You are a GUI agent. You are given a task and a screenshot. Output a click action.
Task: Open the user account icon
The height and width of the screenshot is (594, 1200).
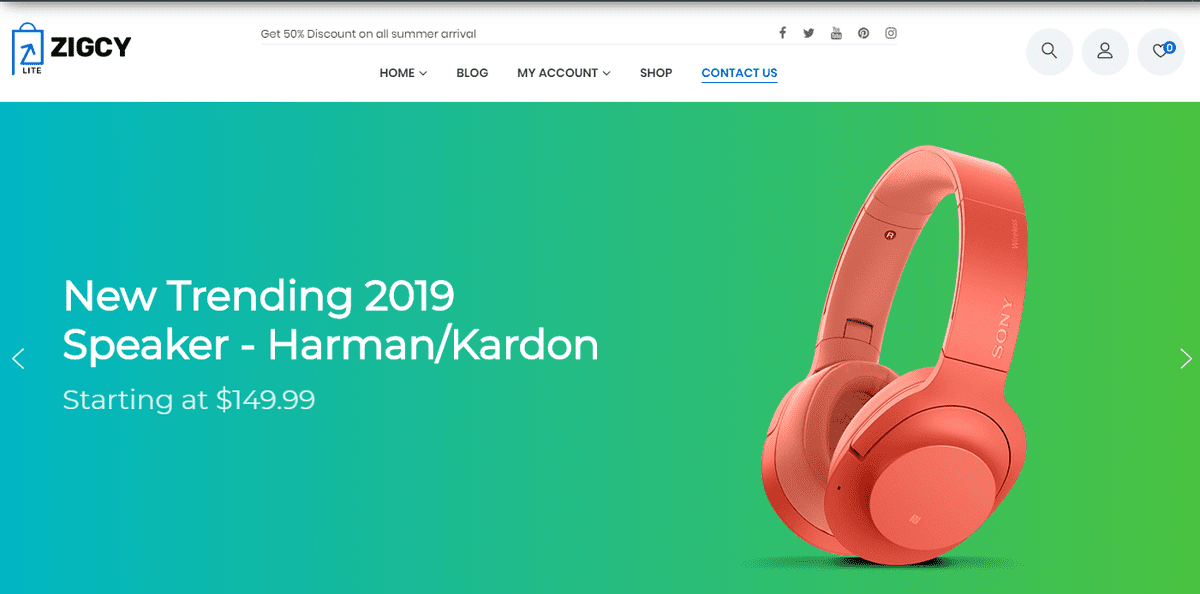click(1105, 51)
